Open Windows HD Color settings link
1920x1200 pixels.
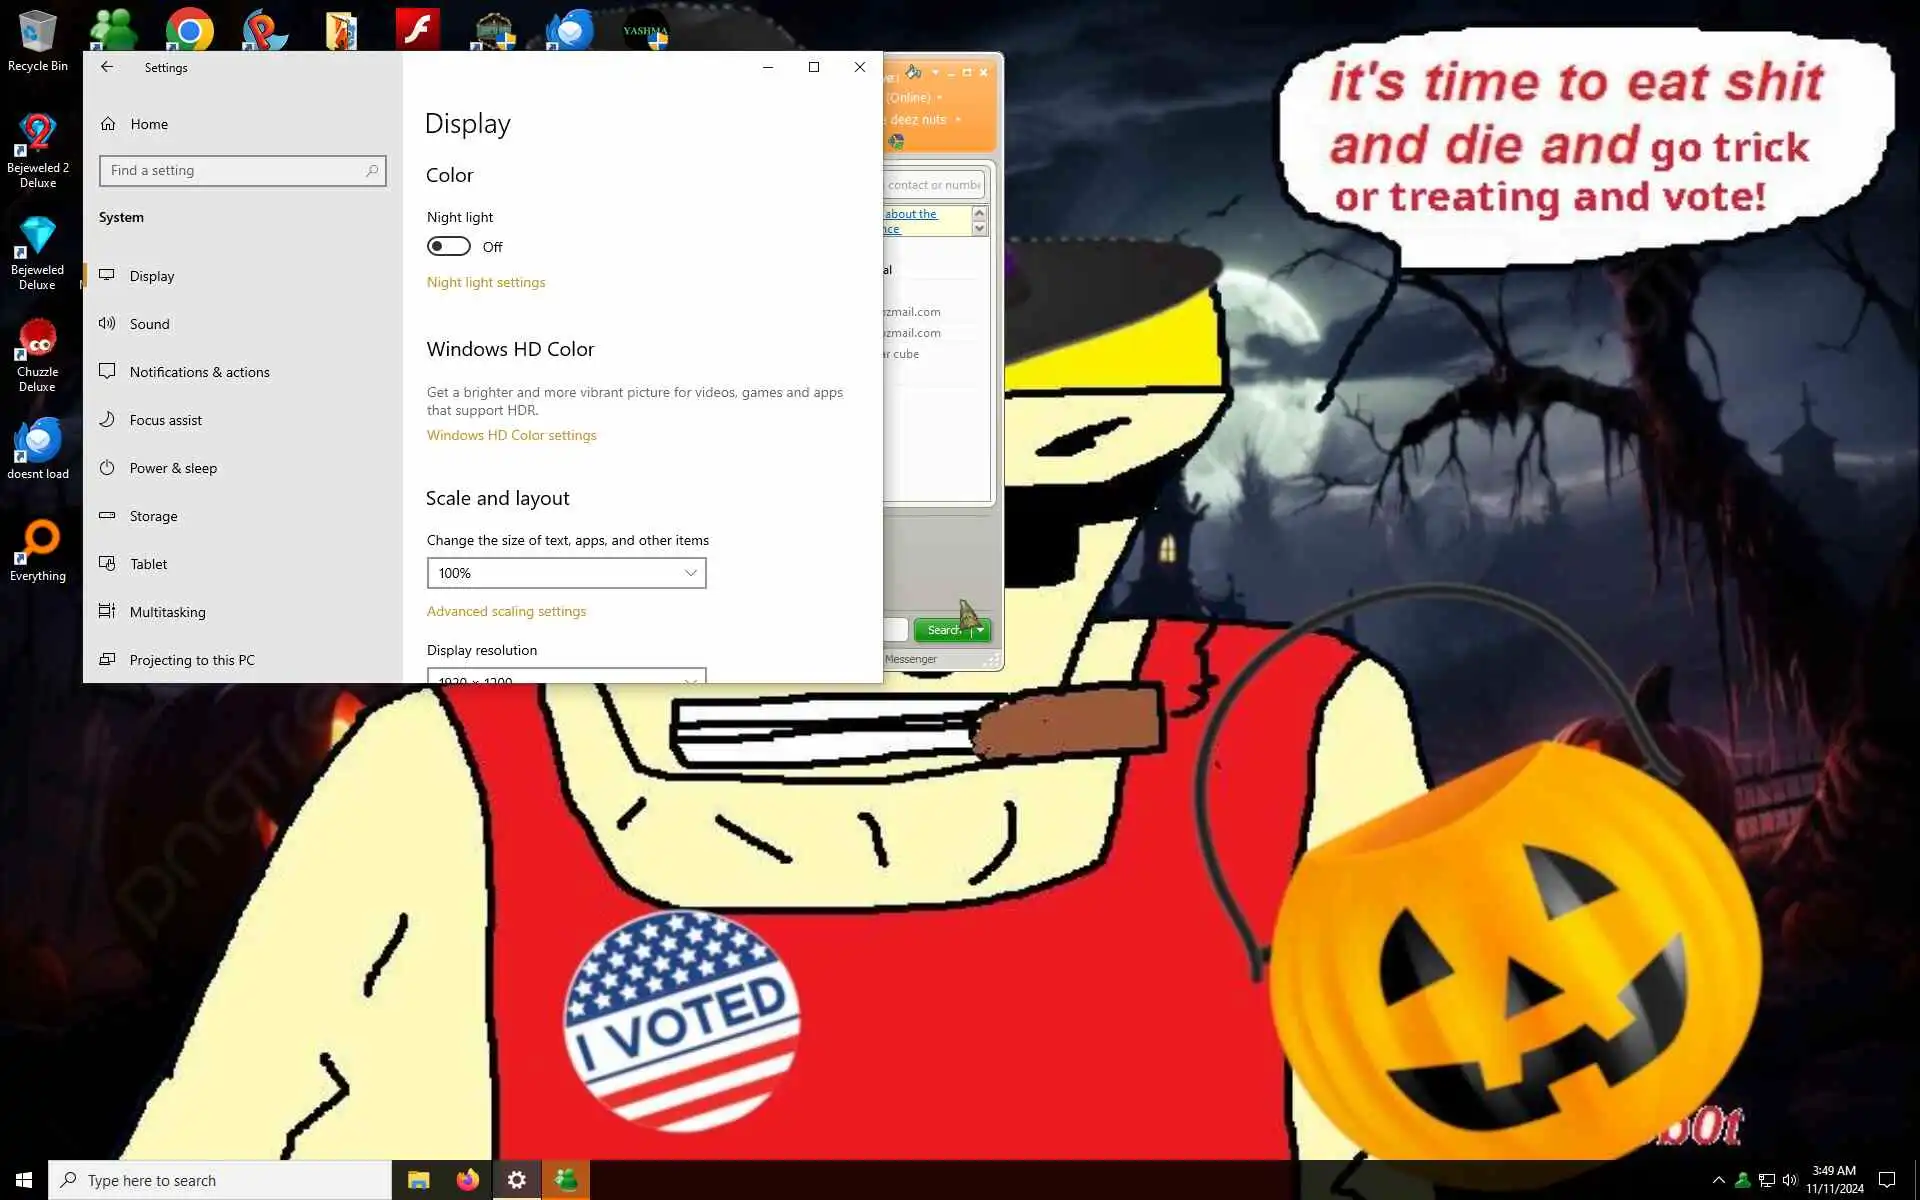click(511, 435)
